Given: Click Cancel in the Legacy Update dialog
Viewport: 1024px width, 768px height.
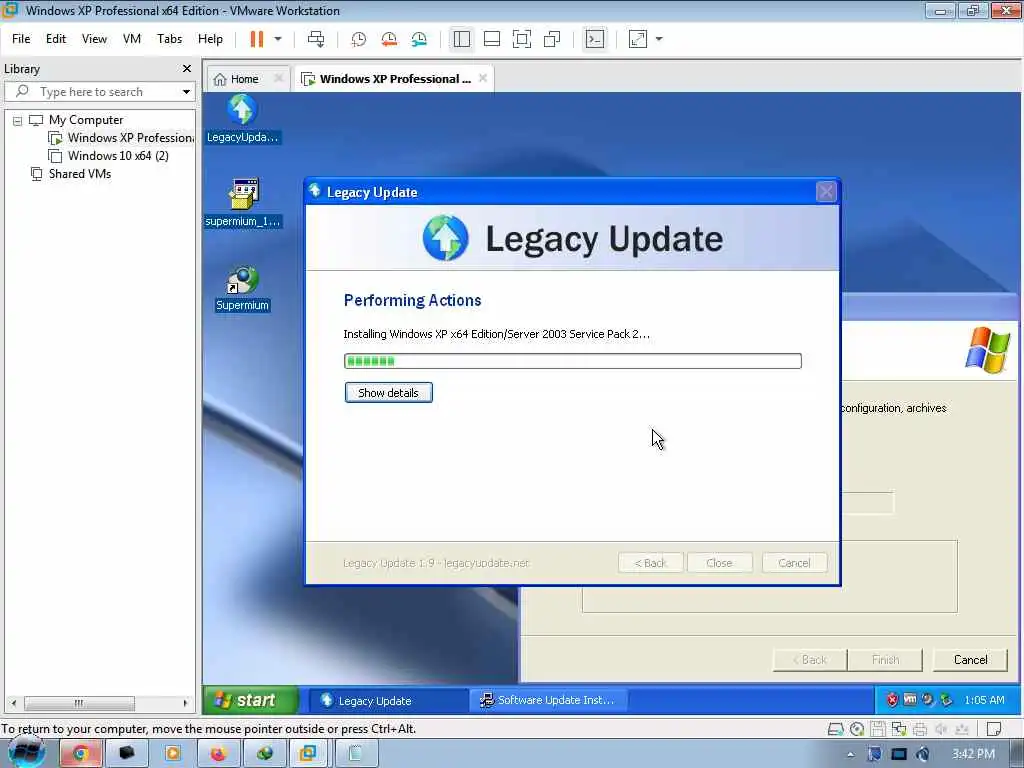Looking at the screenshot, I should 794,563.
